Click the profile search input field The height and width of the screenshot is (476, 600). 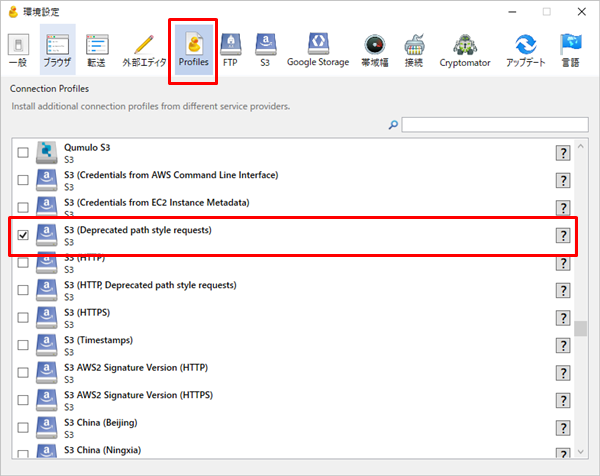(x=494, y=124)
